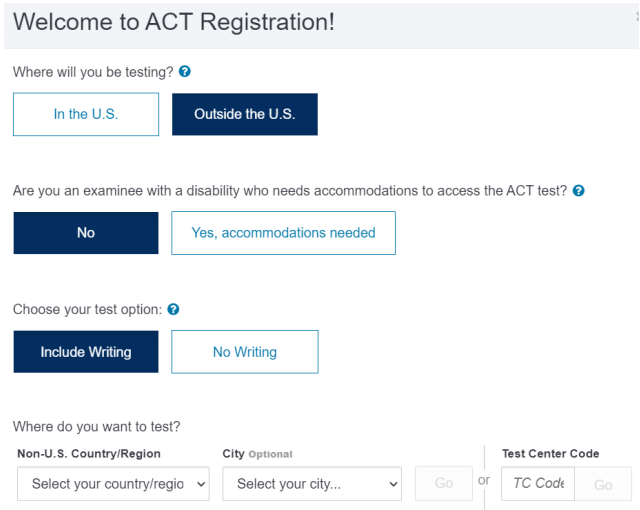The height and width of the screenshot is (510, 640).
Task: Open help icon next to accommodations question
Action: (578, 191)
